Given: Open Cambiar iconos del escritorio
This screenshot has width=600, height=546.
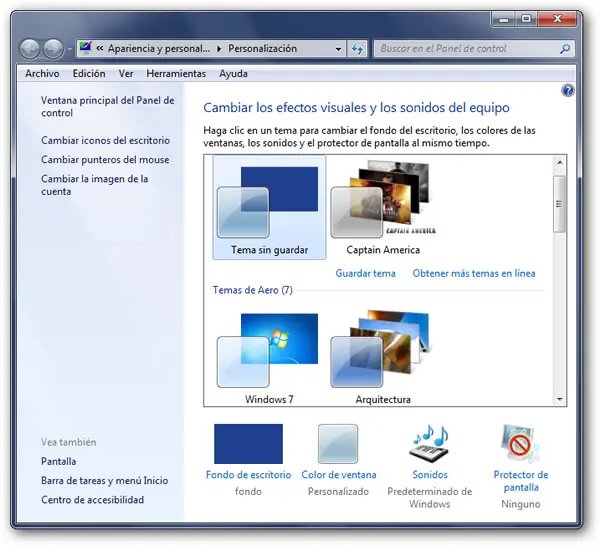Looking at the screenshot, I should [105, 140].
